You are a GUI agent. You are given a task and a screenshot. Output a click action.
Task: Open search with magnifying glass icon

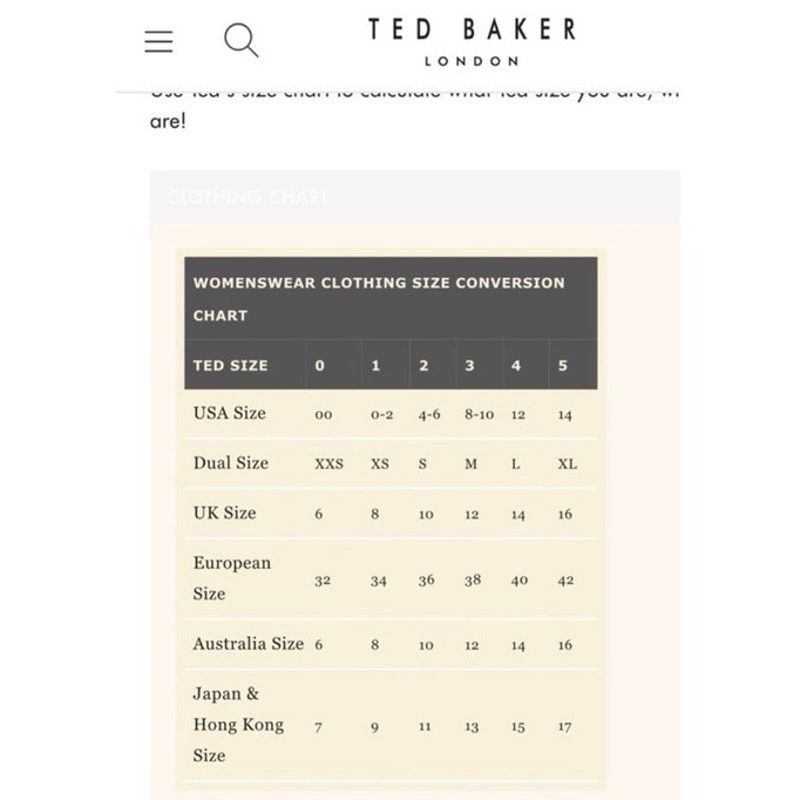click(x=241, y=40)
